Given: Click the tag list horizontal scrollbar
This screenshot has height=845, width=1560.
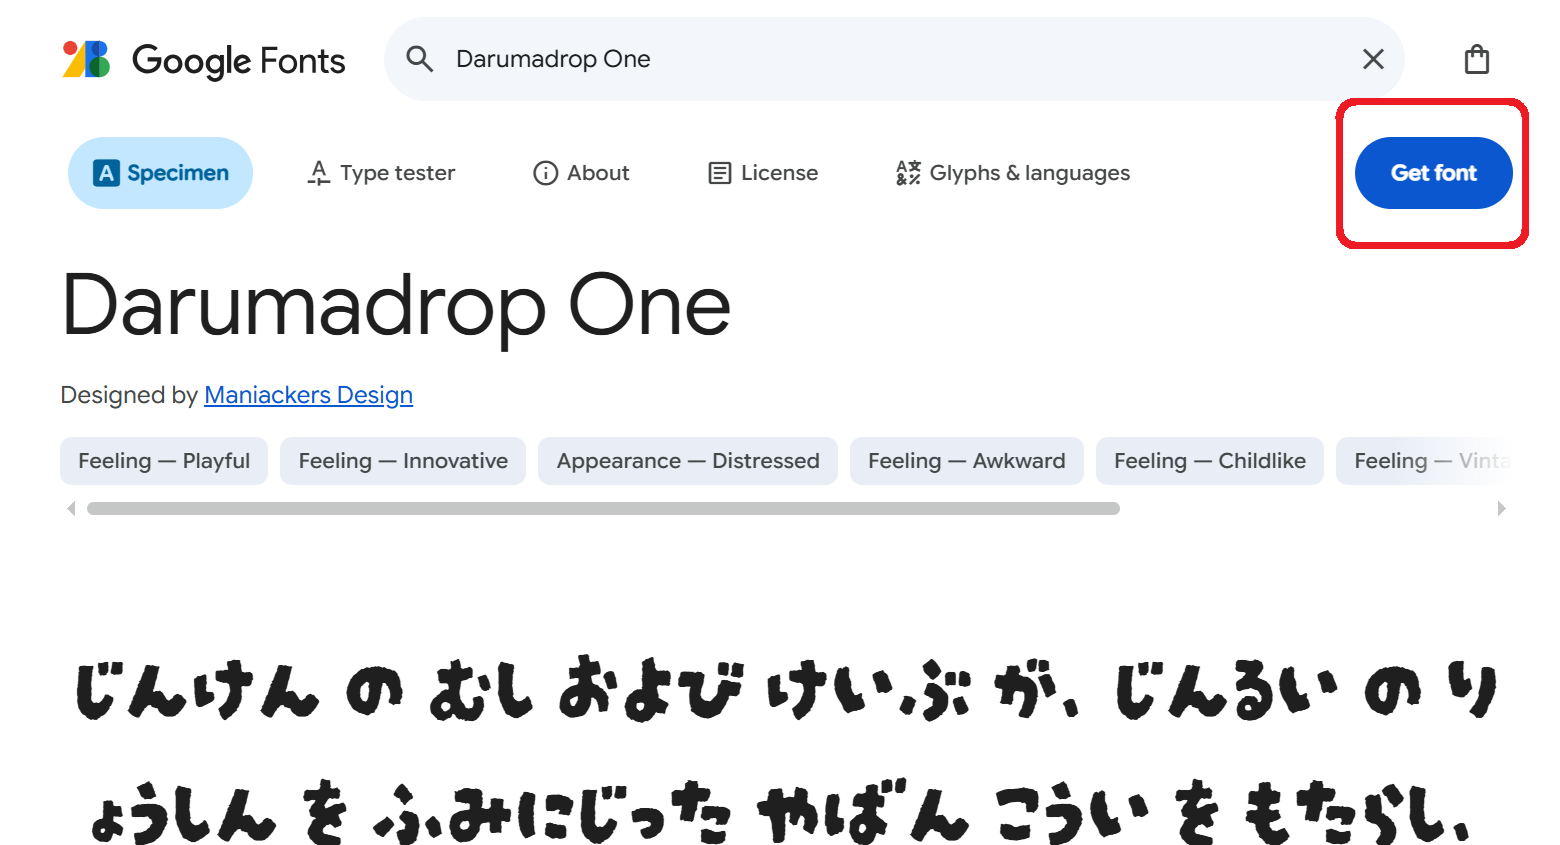Looking at the screenshot, I should tap(603, 508).
